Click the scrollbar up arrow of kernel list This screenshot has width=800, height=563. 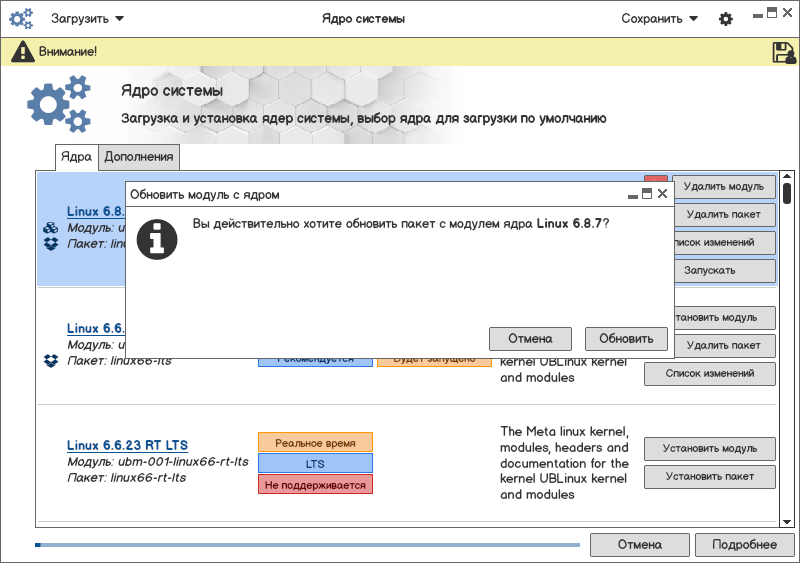(787, 177)
